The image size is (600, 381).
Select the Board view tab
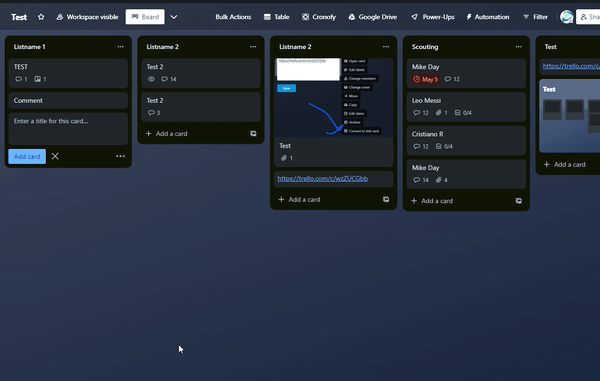click(x=145, y=17)
